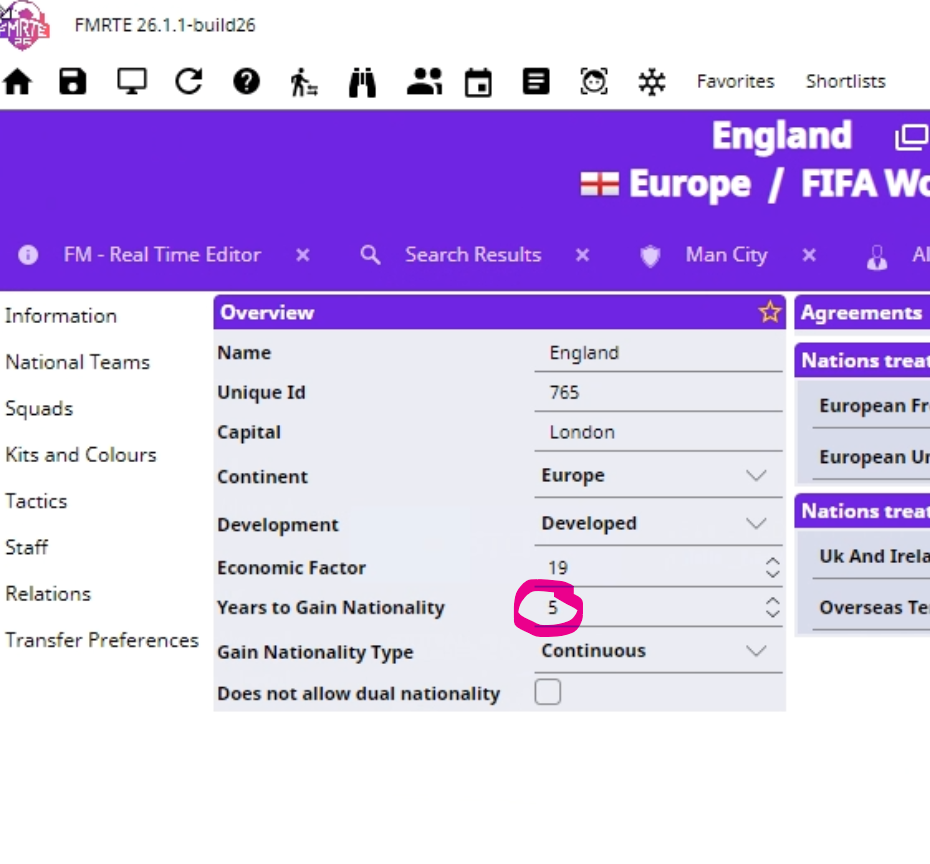The height and width of the screenshot is (864, 930).
Task: Open the Help question mark icon
Action: [247, 82]
